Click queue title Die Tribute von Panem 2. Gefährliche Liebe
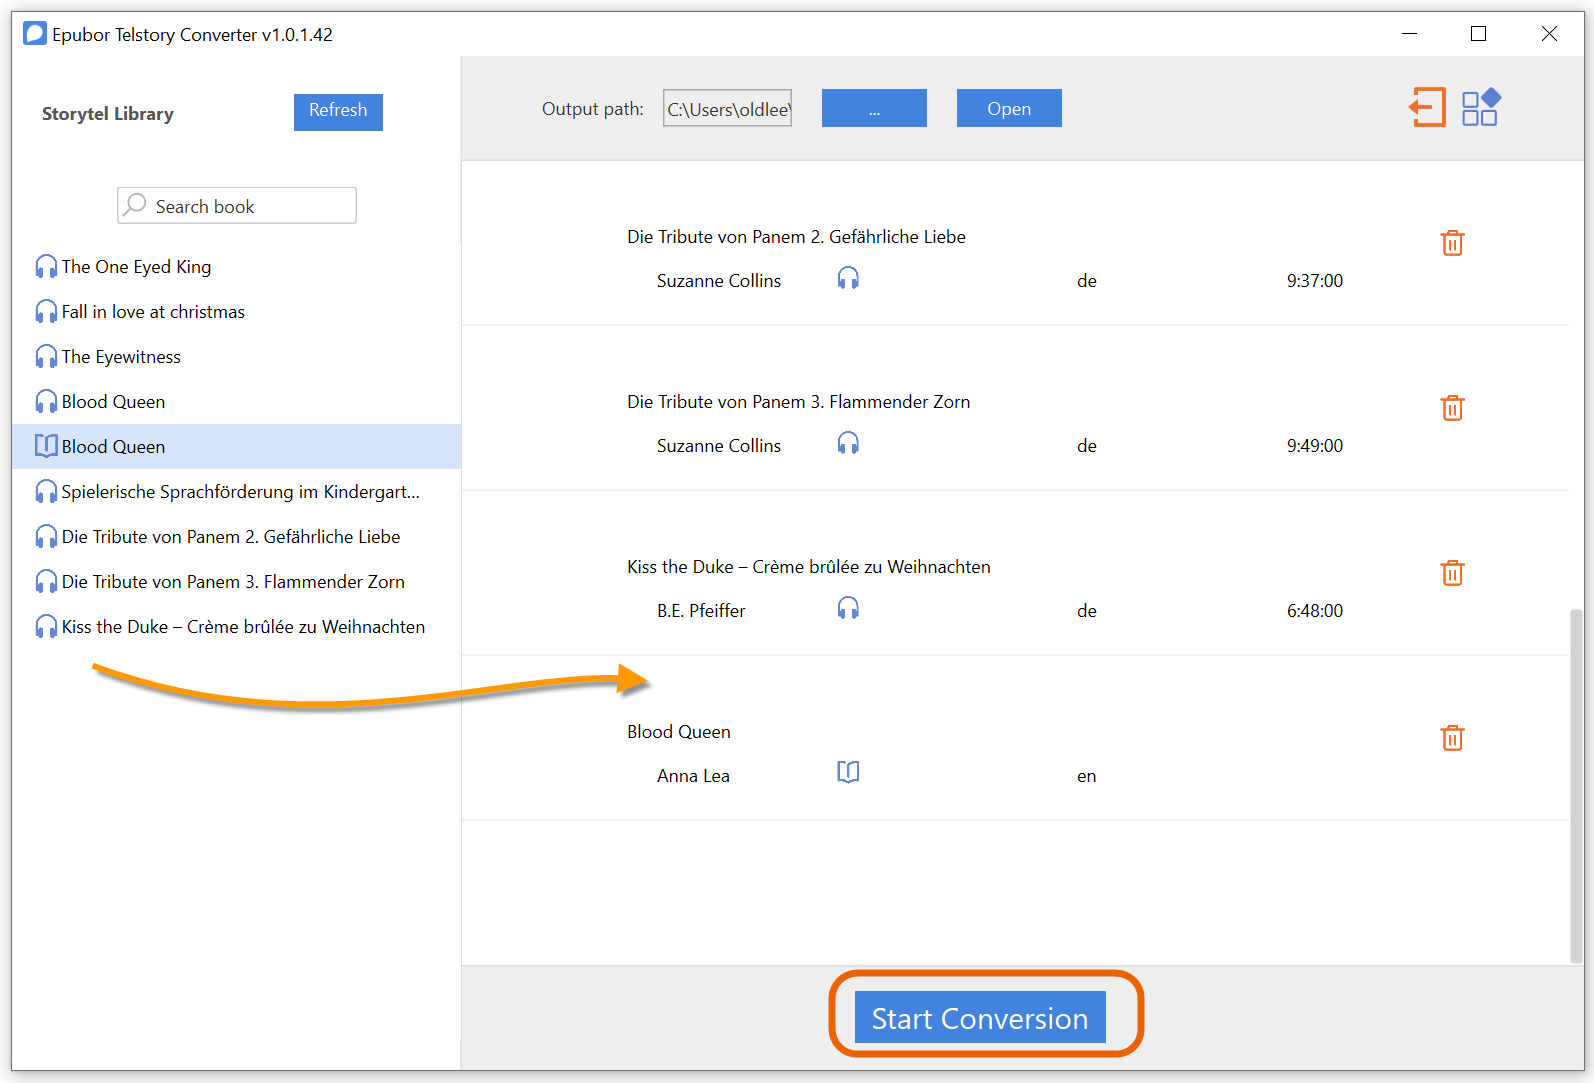Screen dimensions: 1594x1083 click(796, 237)
